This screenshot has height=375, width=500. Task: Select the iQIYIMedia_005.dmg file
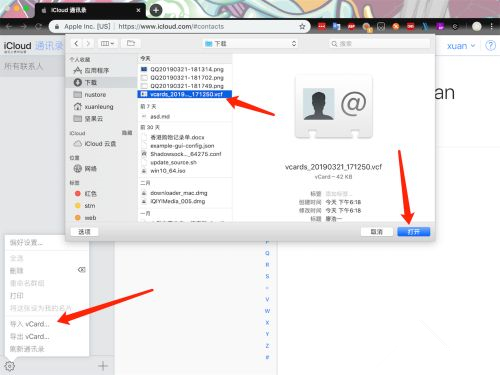[x=185, y=201]
